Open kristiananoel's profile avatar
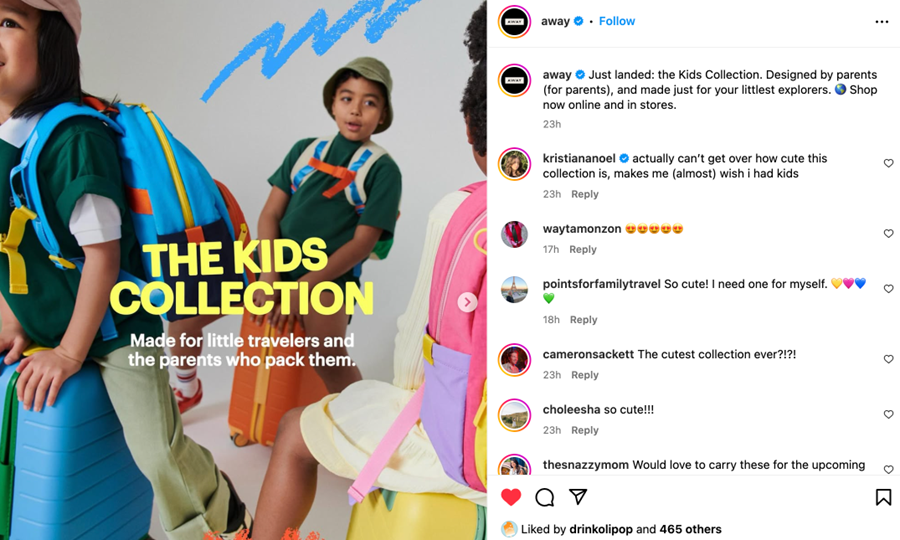This screenshot has height=540, width=900. [x=514, y=164]
